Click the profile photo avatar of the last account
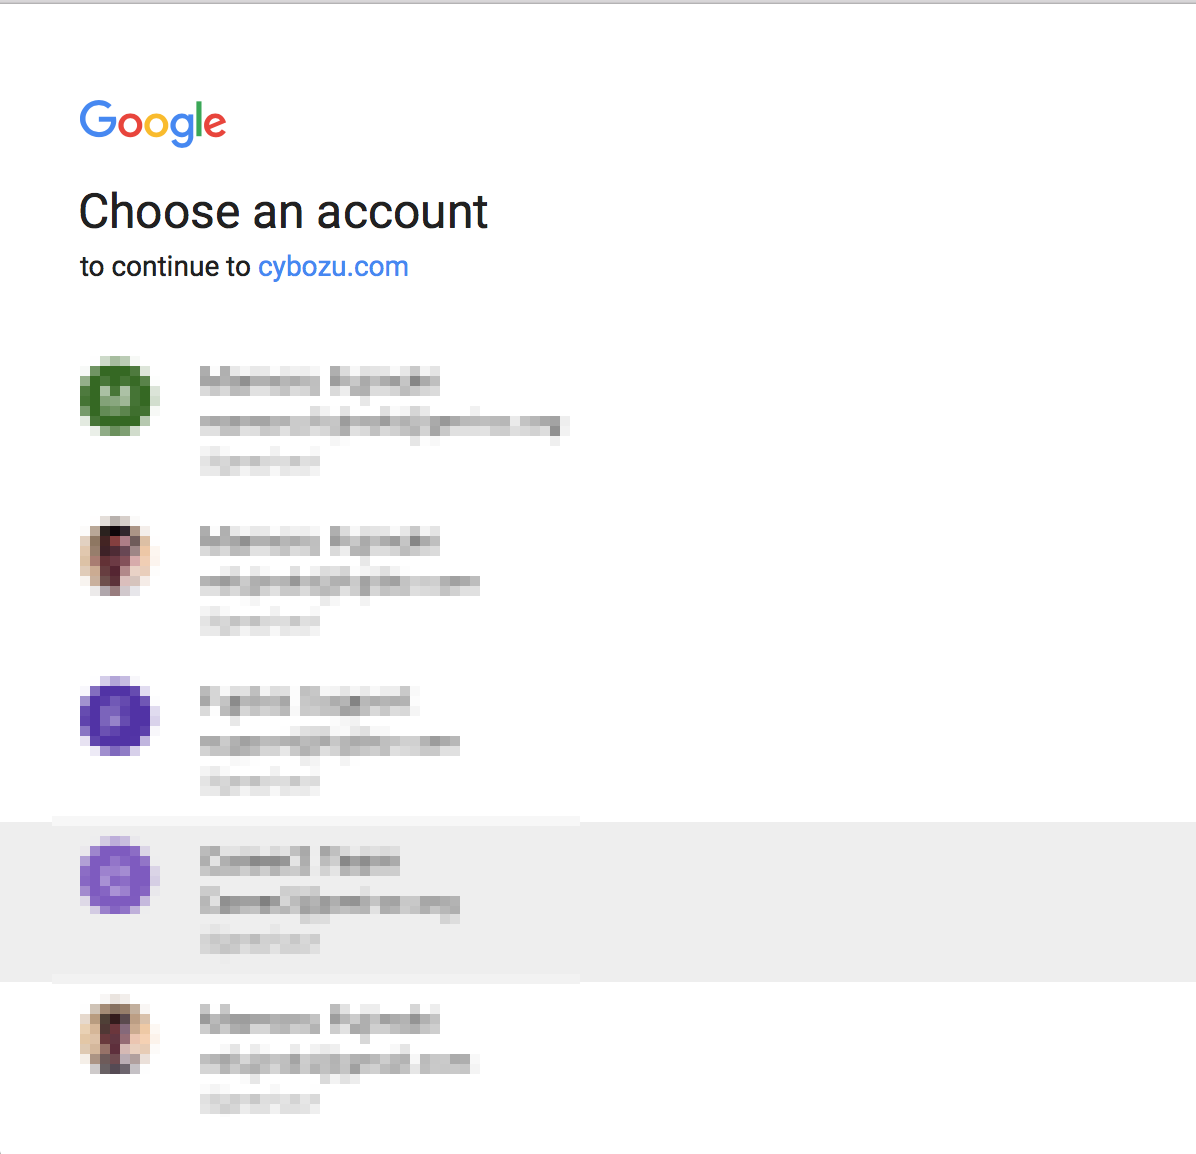Image resolution: width=1196 pixels, height=1154 pixels. click(116, 1036)
